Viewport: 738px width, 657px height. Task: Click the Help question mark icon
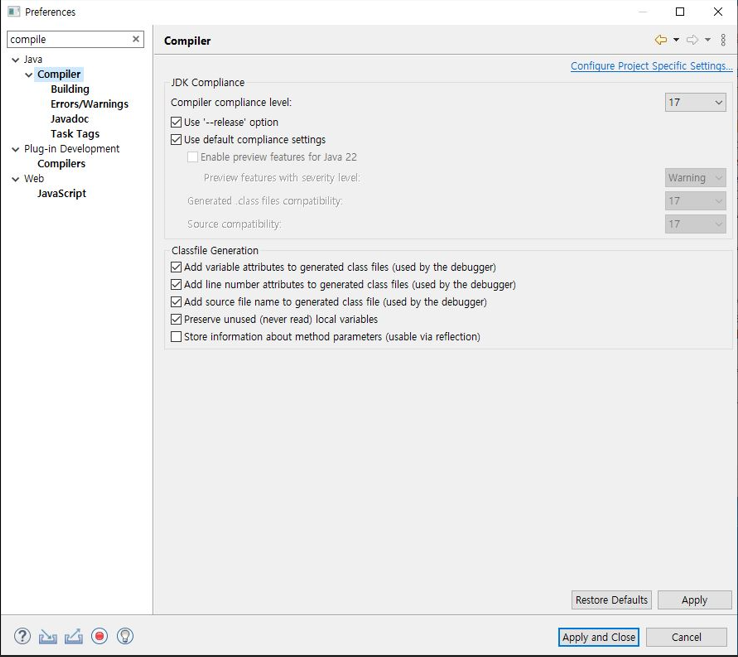(22, 636)
